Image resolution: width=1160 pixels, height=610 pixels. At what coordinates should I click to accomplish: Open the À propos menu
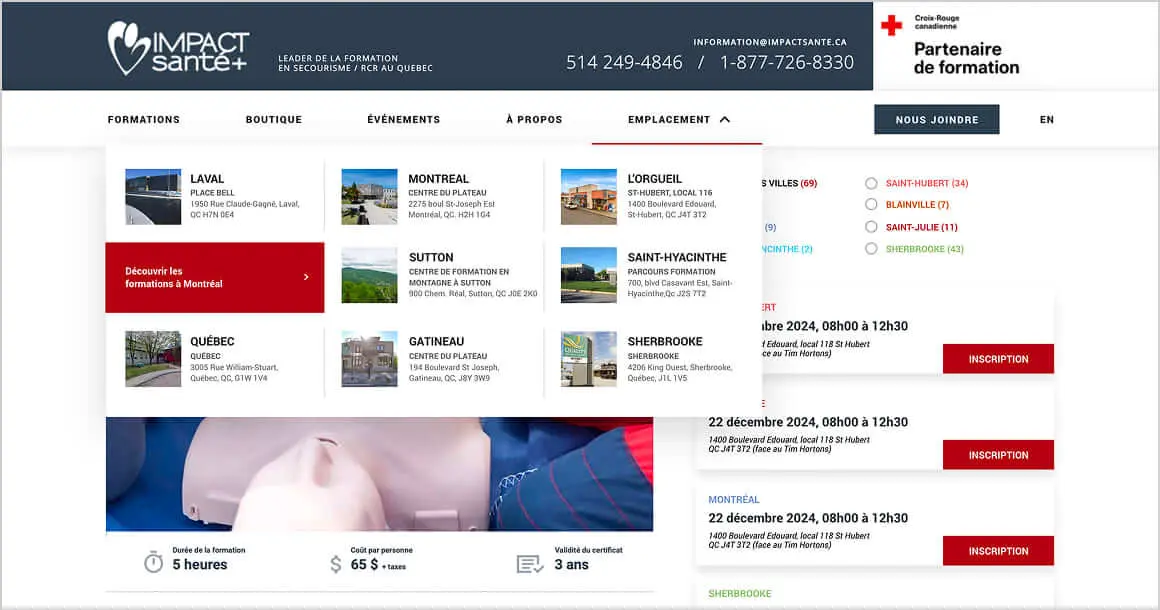[534, 119]
